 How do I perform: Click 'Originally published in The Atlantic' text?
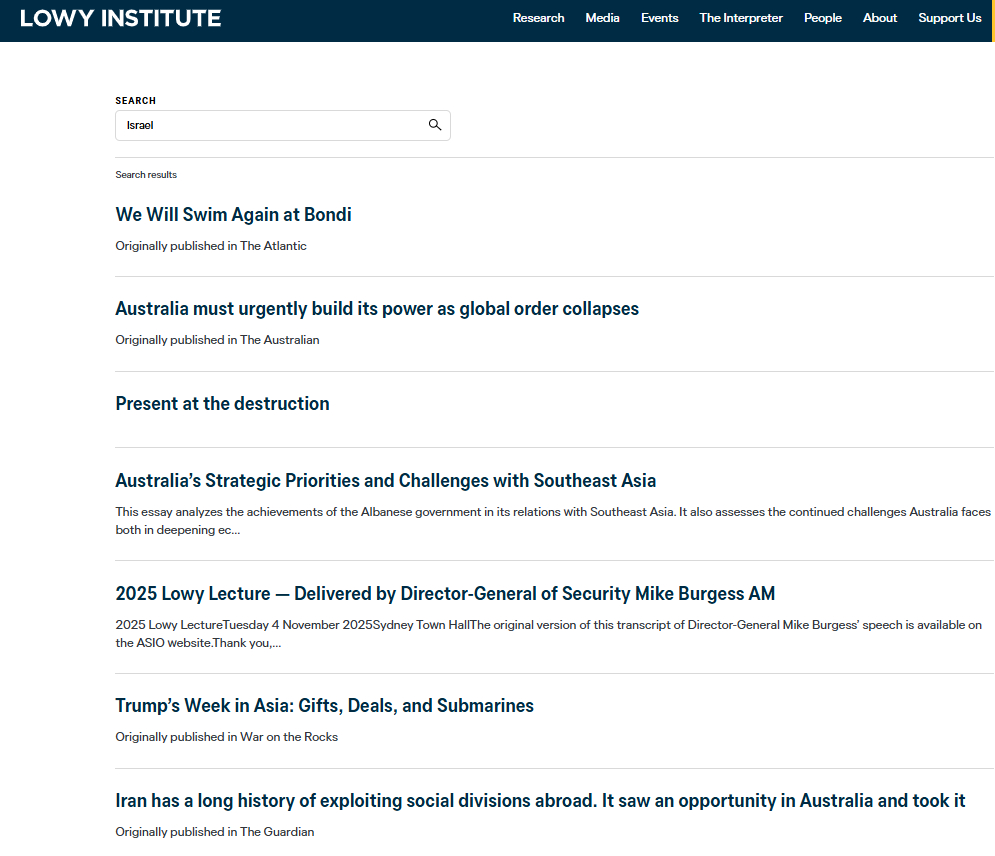click(x=211, y=246)
